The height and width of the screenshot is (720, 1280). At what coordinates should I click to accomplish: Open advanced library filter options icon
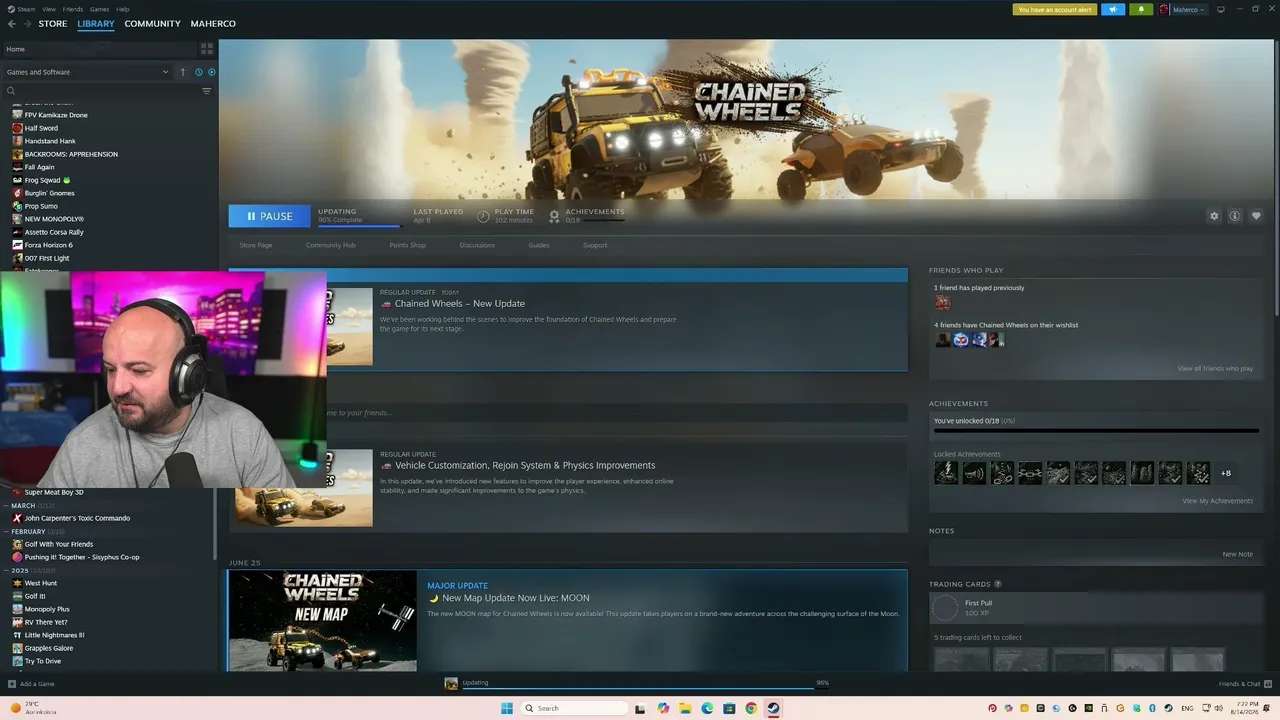click(207, 91)
